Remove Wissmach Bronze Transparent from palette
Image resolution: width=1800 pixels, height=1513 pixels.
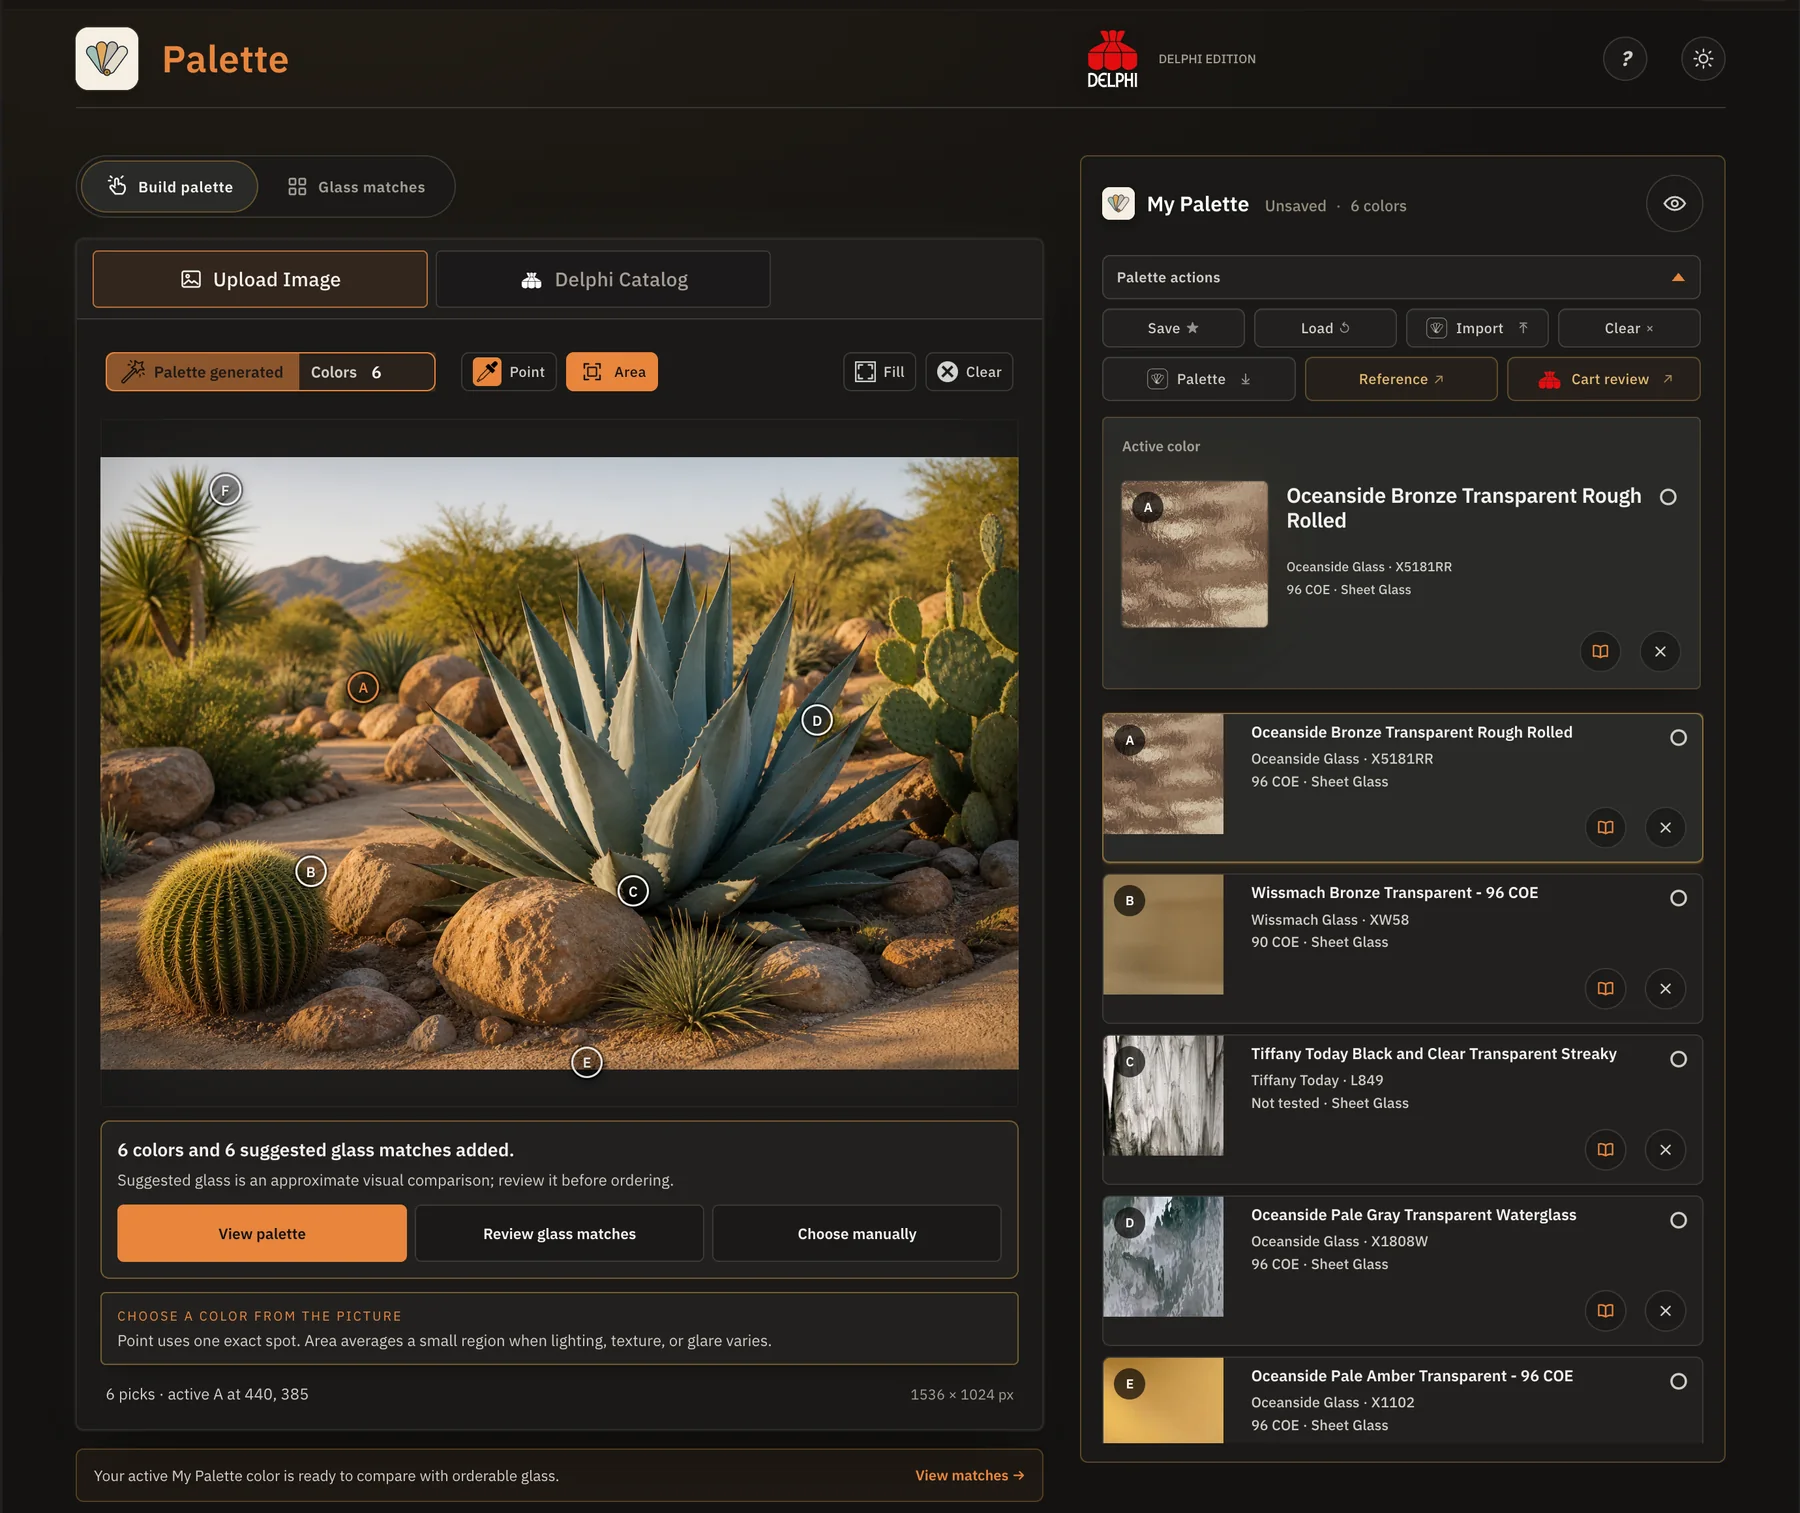click(x=1665, y=989)
